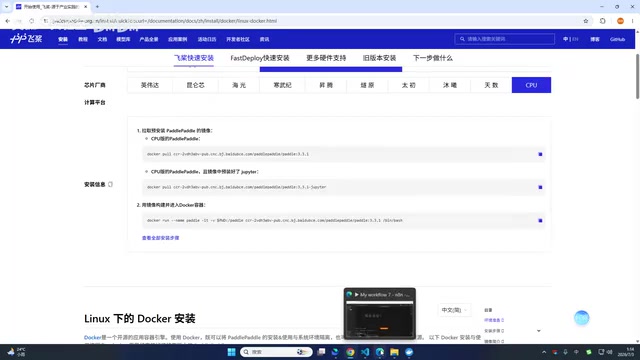Viewport: 640px width, 360px height.
Task: Reload the page
Action: pos(31,21)
